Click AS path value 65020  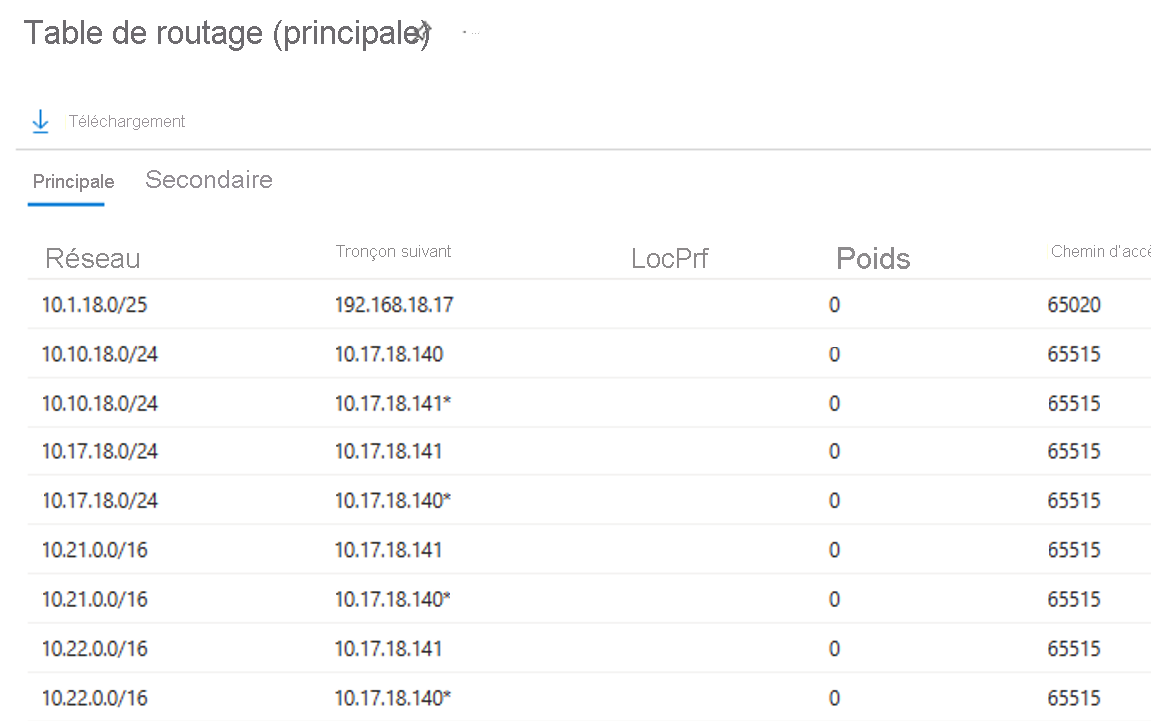pos(1073,305)
